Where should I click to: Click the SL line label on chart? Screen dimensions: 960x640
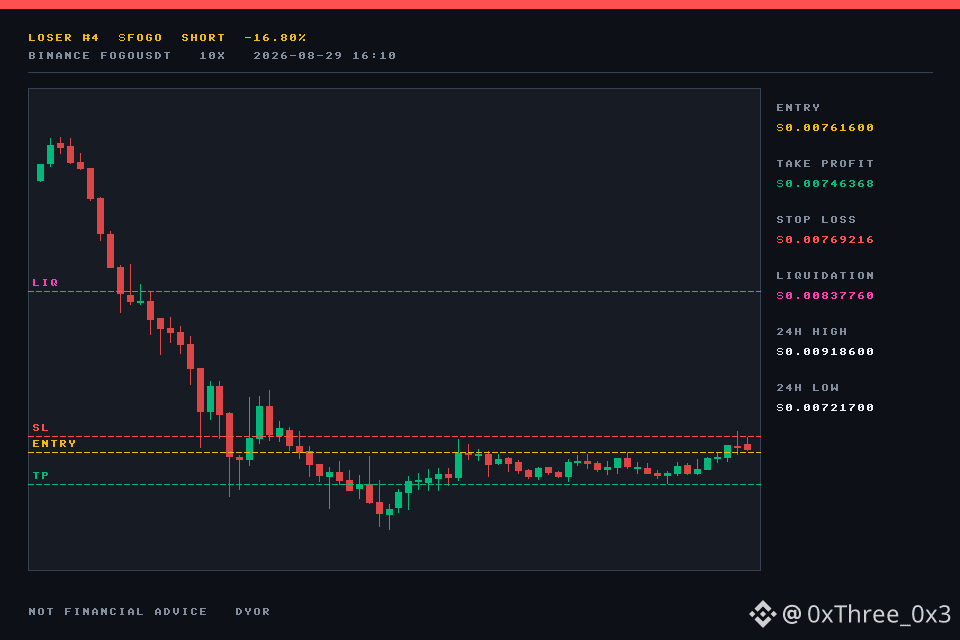[40, 427]
